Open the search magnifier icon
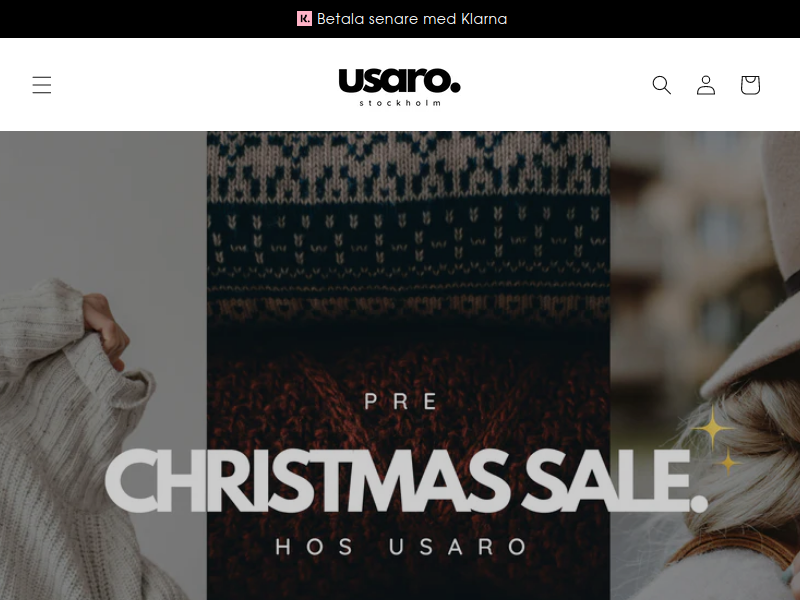This screenshot has height=600, width=800. pos(662,85)
